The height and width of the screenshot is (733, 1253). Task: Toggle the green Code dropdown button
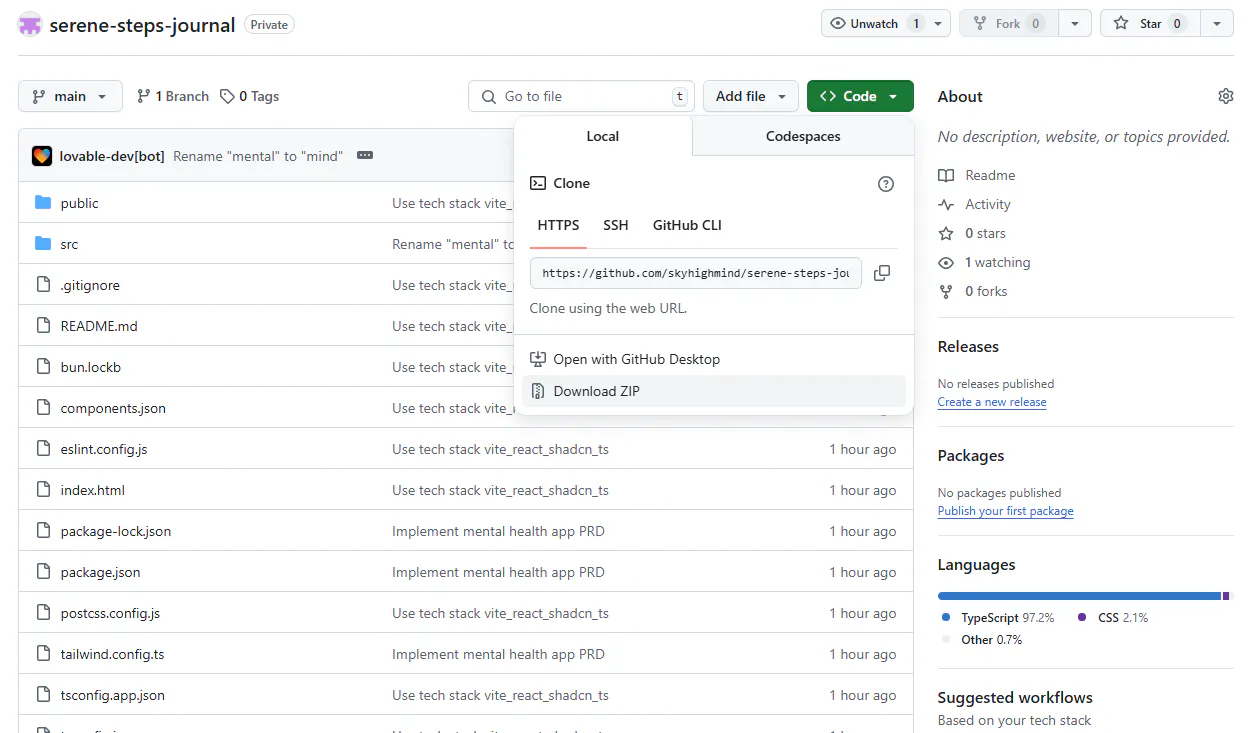point(860,96)
